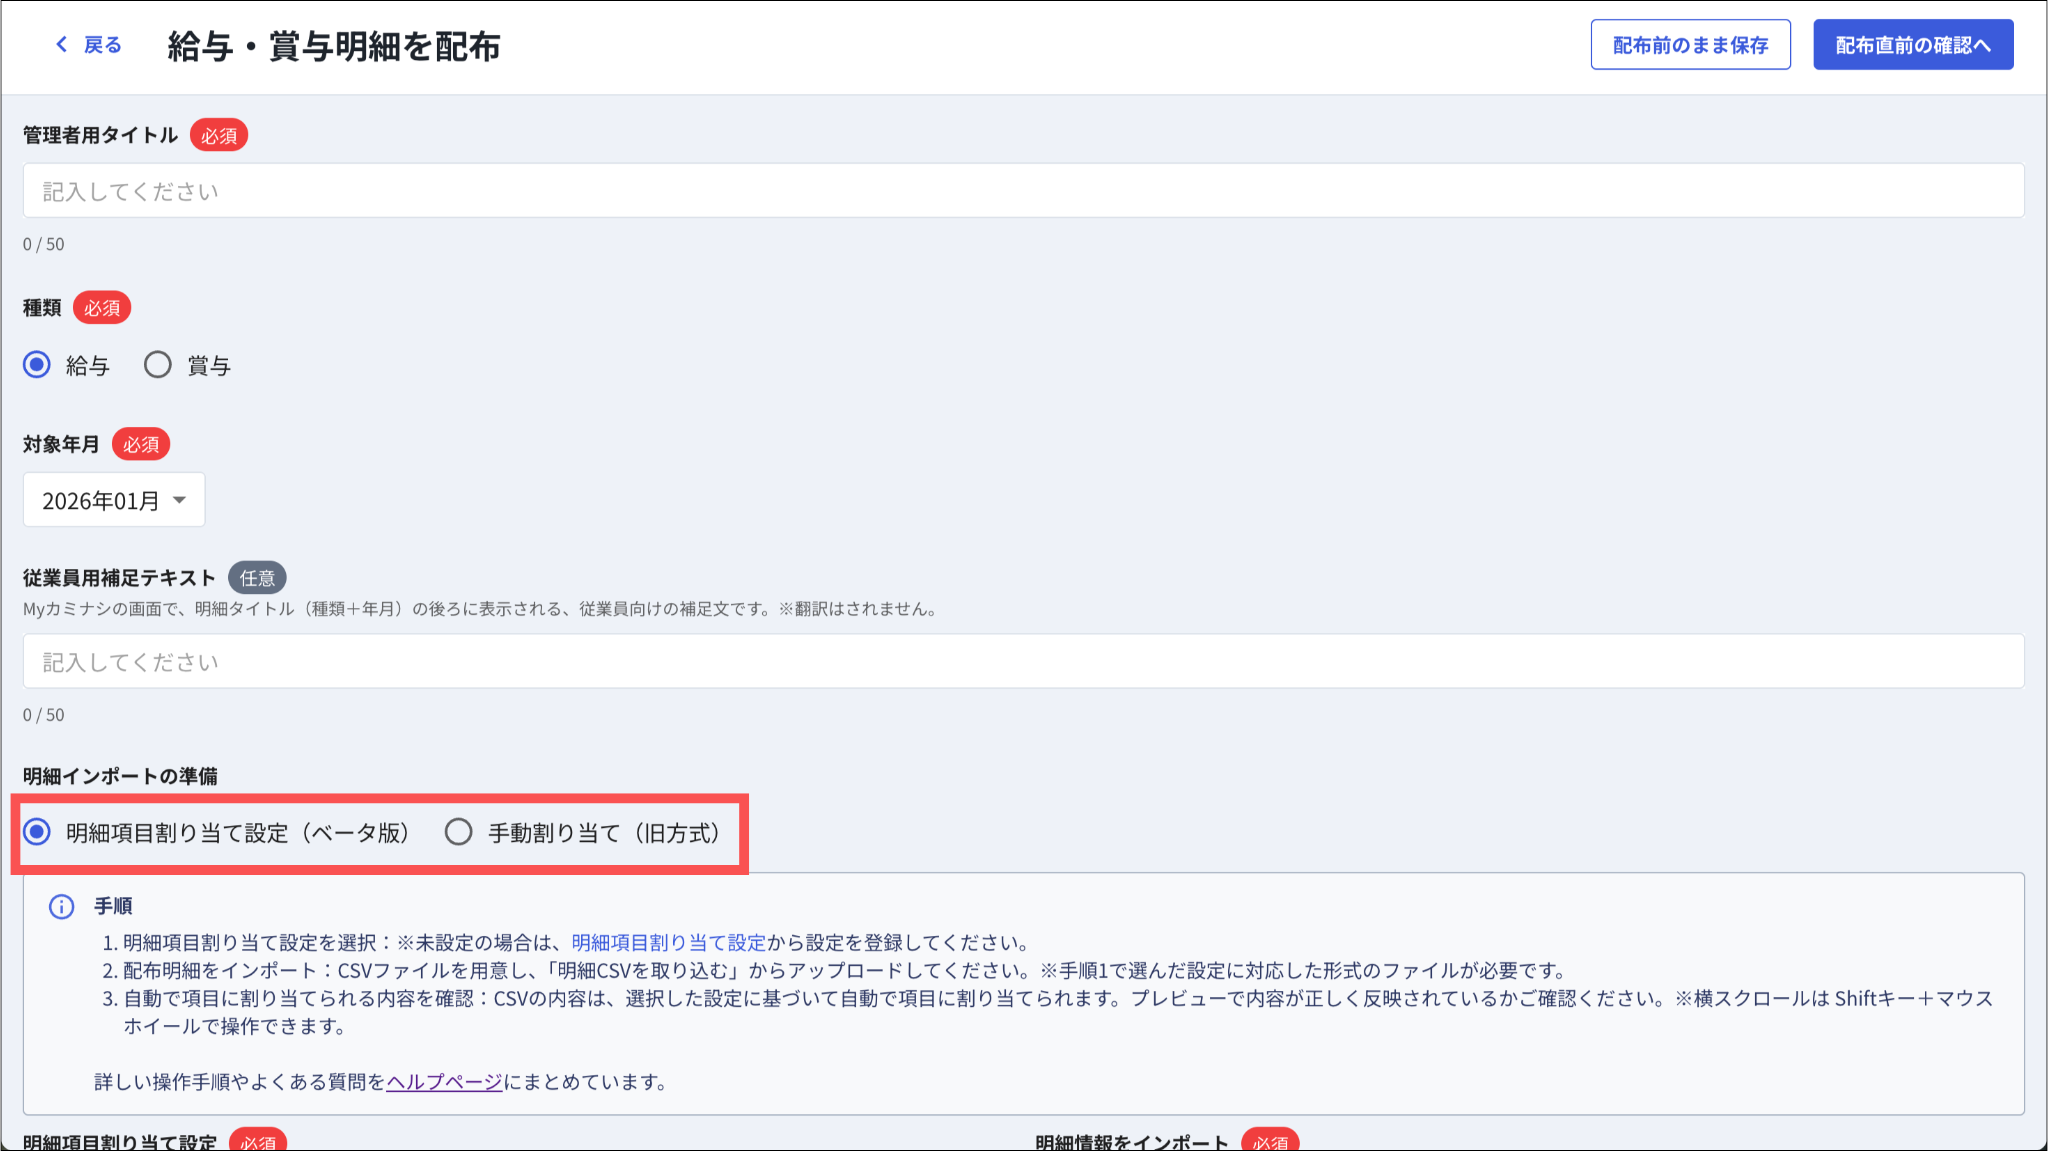Click the 戻る back link text
This screenshot has width=2048, height=1151.
(x=102, y=45)
